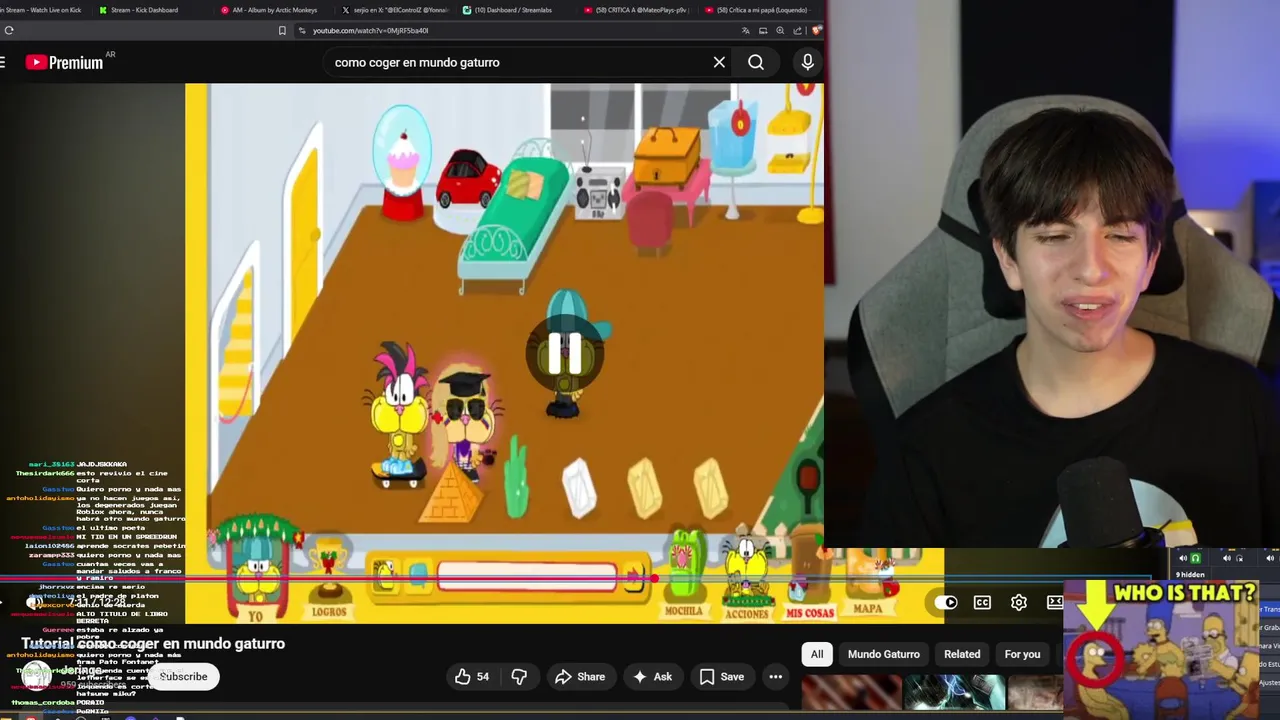Open the lightning recommended video thumbnail
1280x720 pixels.
pyautogui.click(x=954, y=693)
